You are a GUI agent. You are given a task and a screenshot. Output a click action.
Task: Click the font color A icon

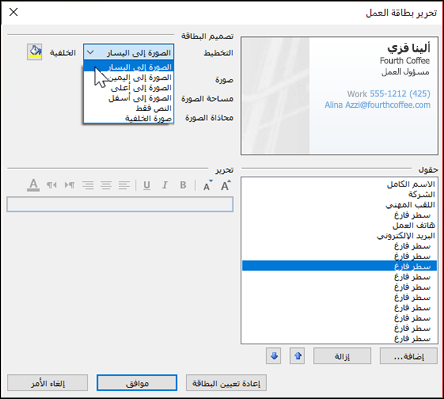coord(33,185)
